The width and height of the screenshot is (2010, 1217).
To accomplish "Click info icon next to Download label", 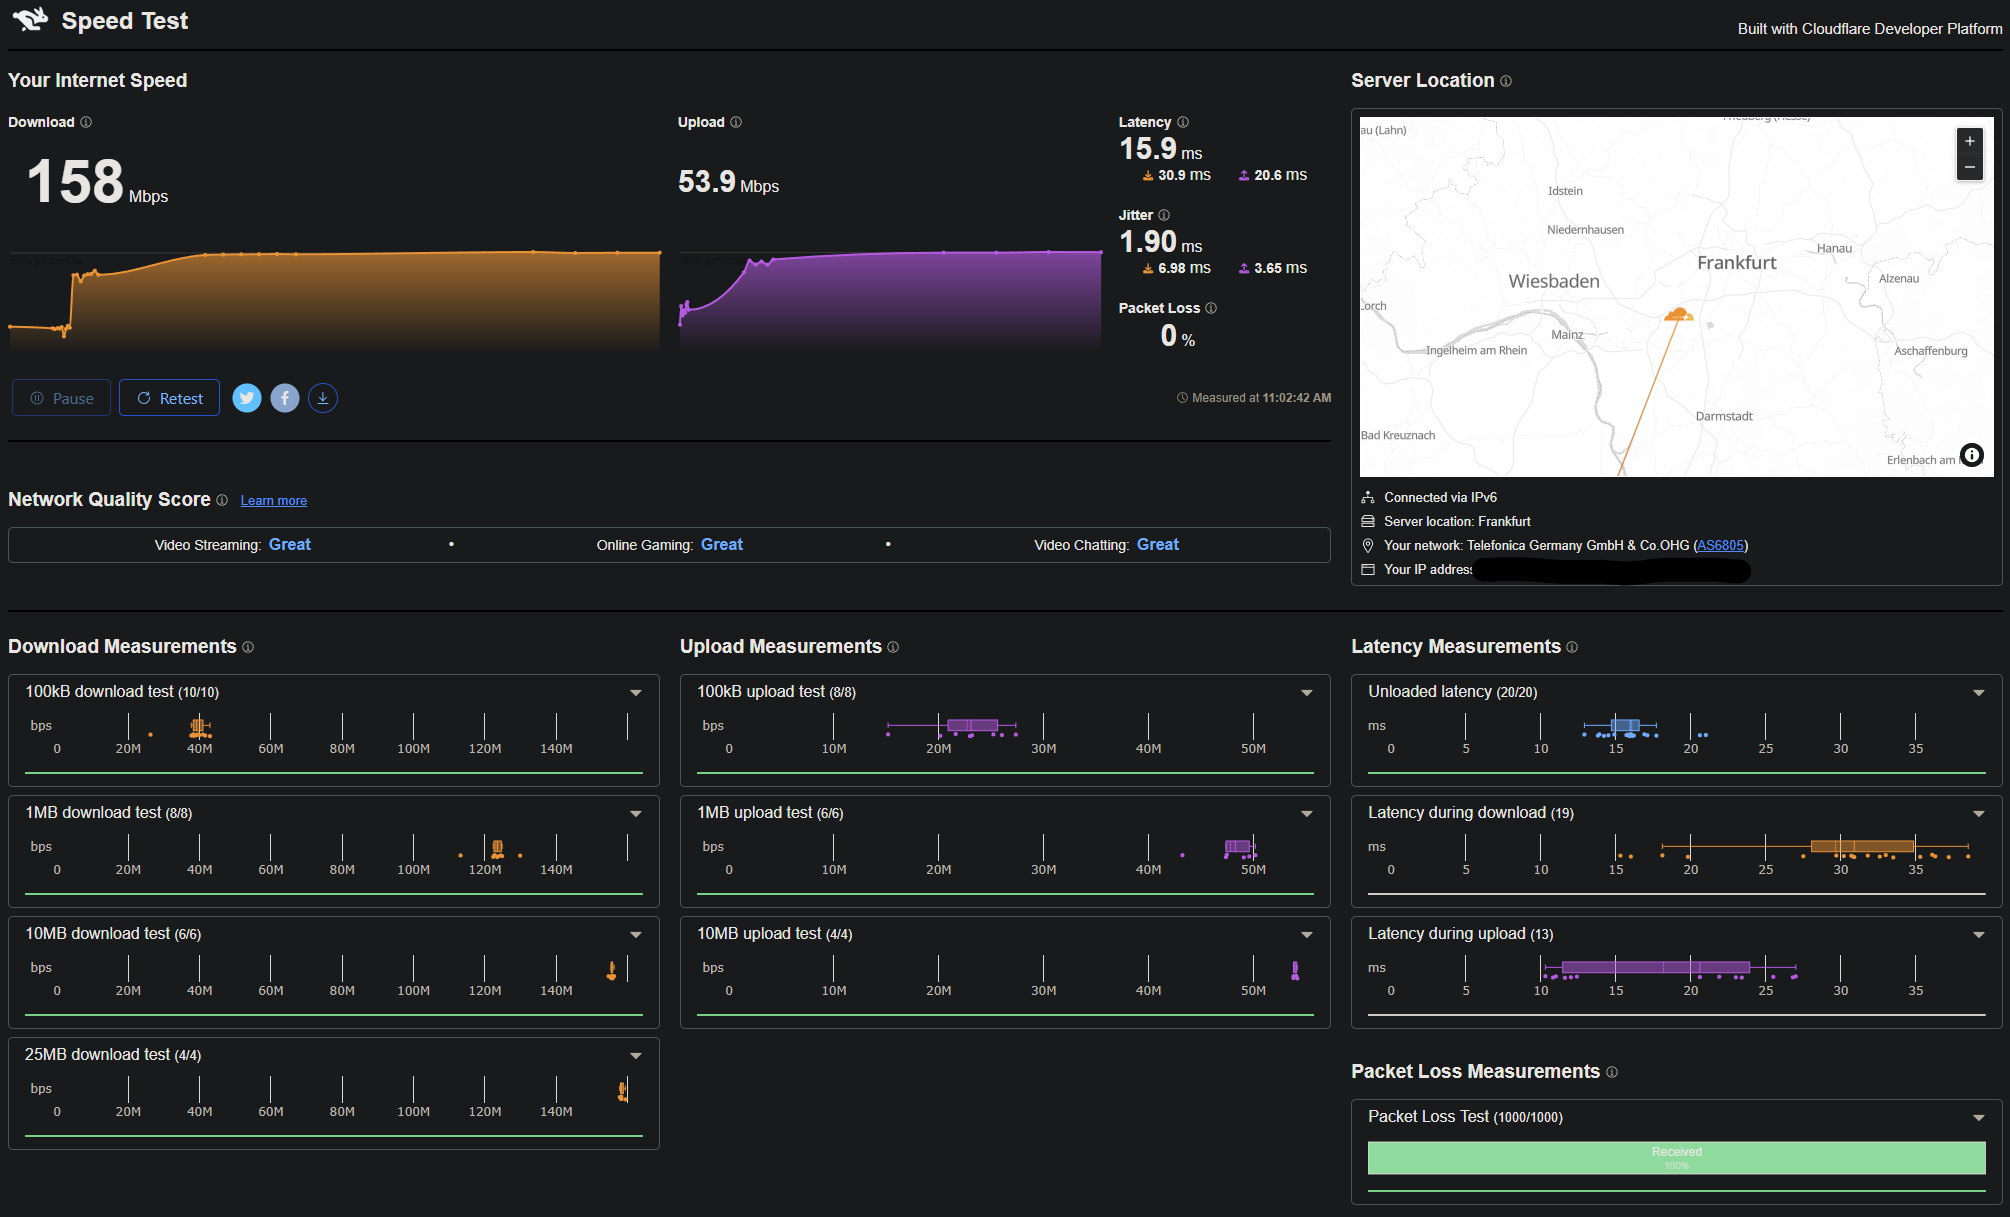I will point(86,122).
